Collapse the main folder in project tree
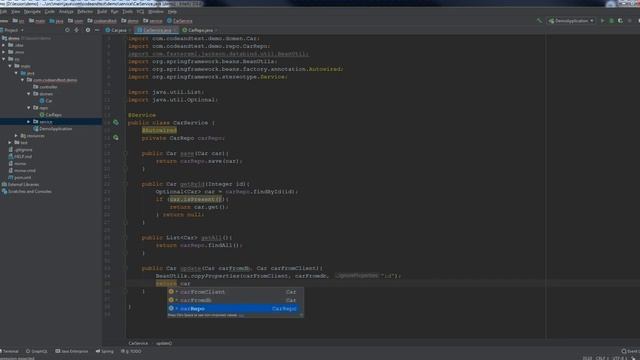The width and height of the screenshot is (640, 360). (10, 66)
